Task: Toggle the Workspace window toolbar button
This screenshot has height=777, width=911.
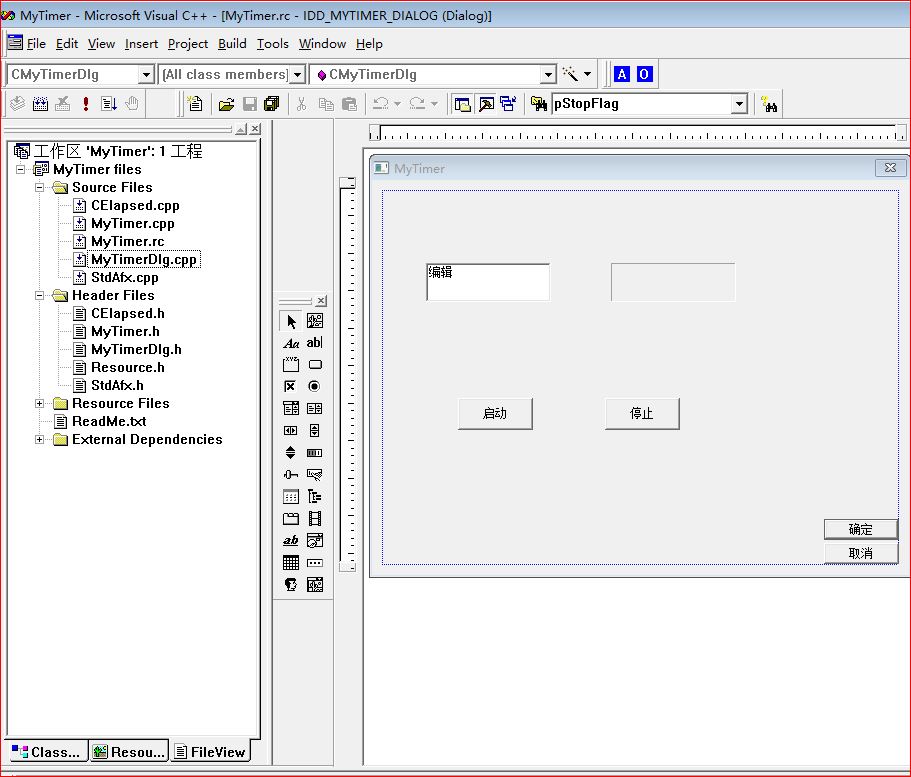Action: (x=462, y=104)
